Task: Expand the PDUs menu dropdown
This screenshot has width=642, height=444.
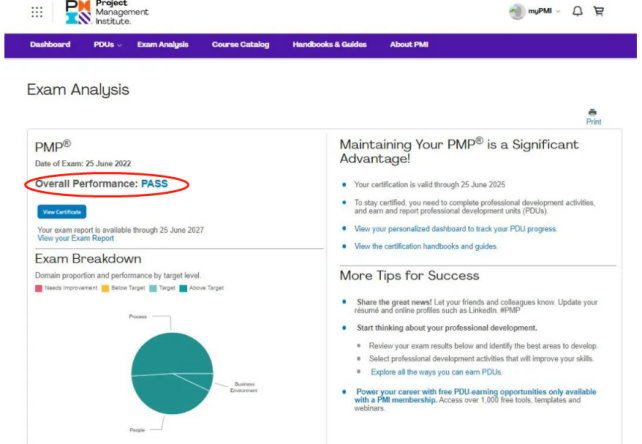Action: click(x=108, y=45)
